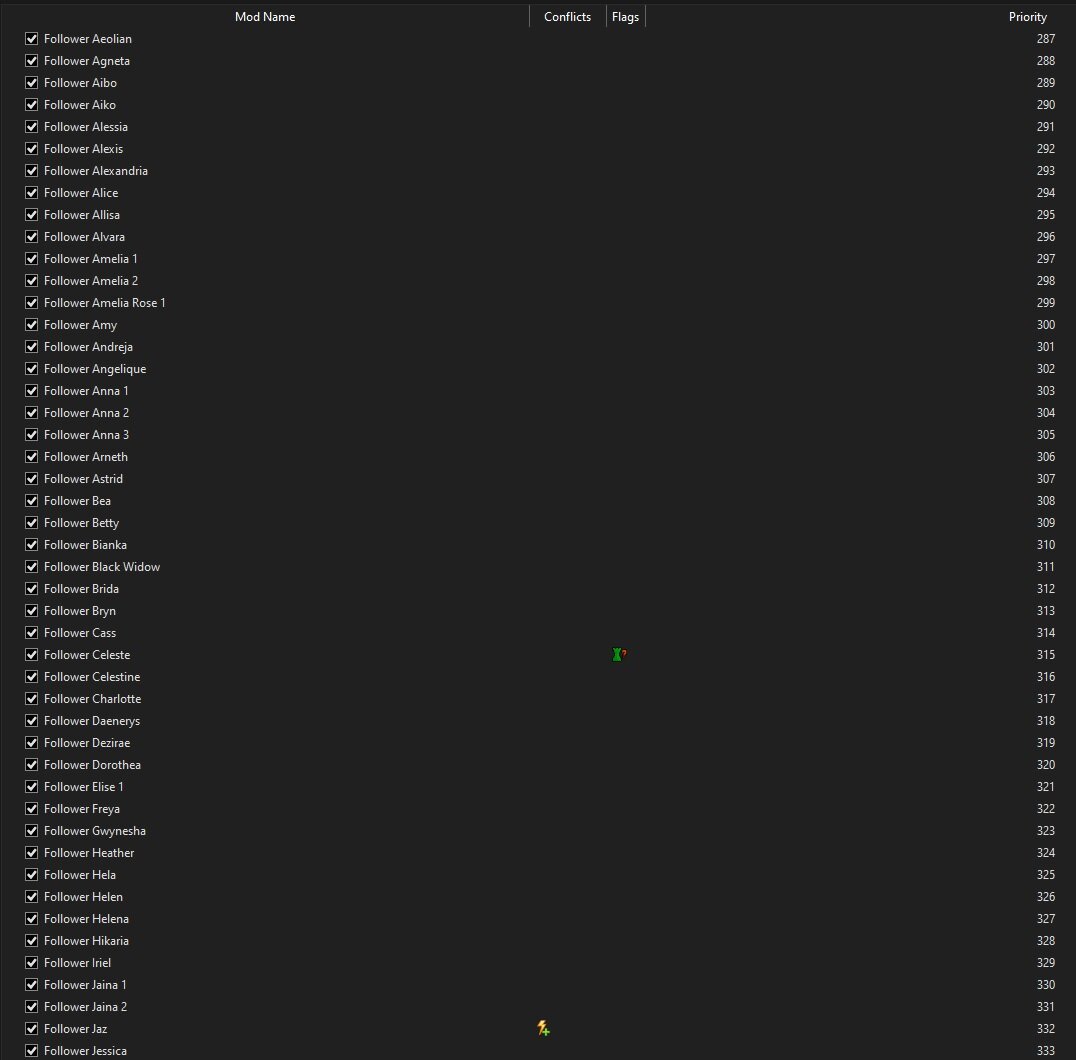Select Follower Jaina 2 mod name
Viewport: 1076px width, 1060px height.
(x=86, y=1006)
